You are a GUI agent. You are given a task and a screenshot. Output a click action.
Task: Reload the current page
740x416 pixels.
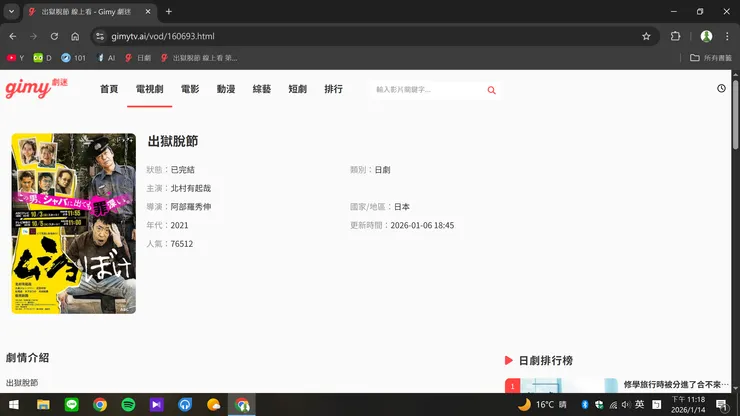(54, 36)
